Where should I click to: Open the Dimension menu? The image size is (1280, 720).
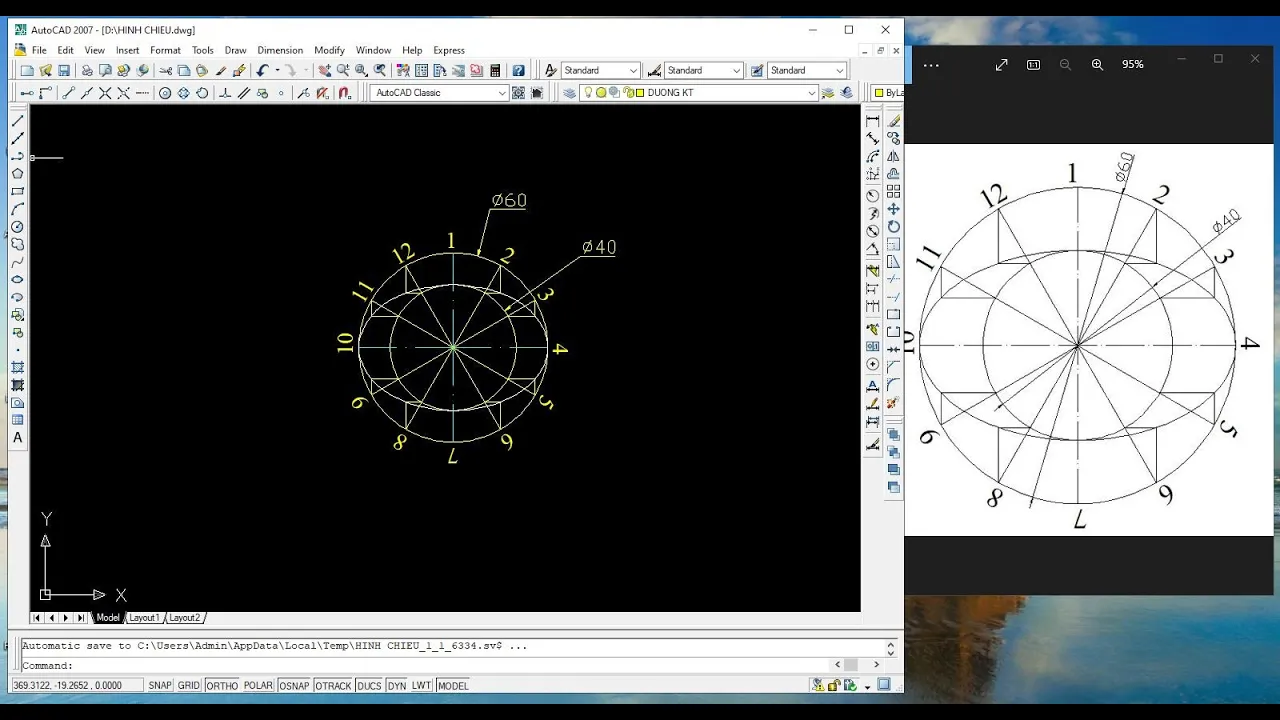click(x=280, y=50)
